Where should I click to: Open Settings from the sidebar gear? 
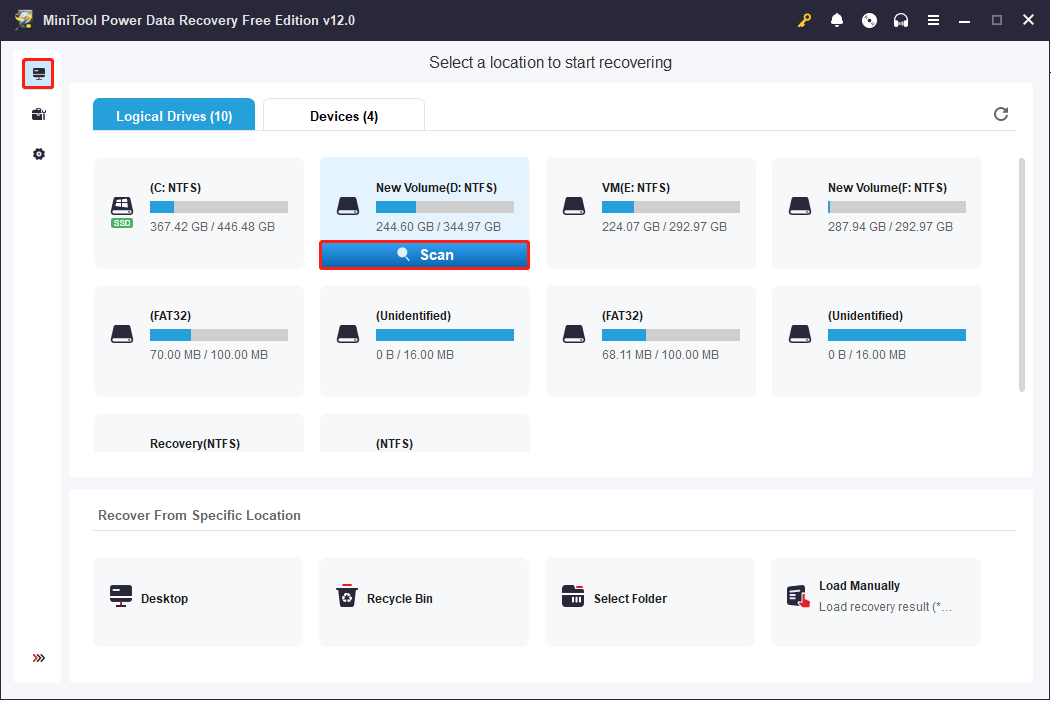[38, 153]
